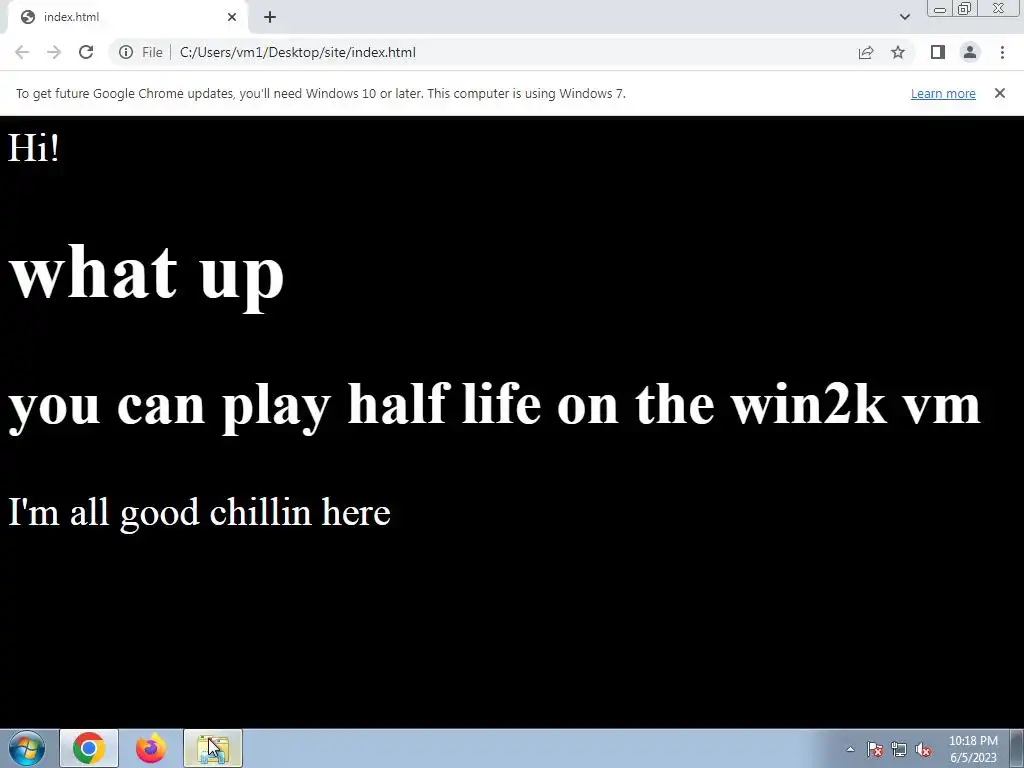Open a new tab

click(270, 17)
